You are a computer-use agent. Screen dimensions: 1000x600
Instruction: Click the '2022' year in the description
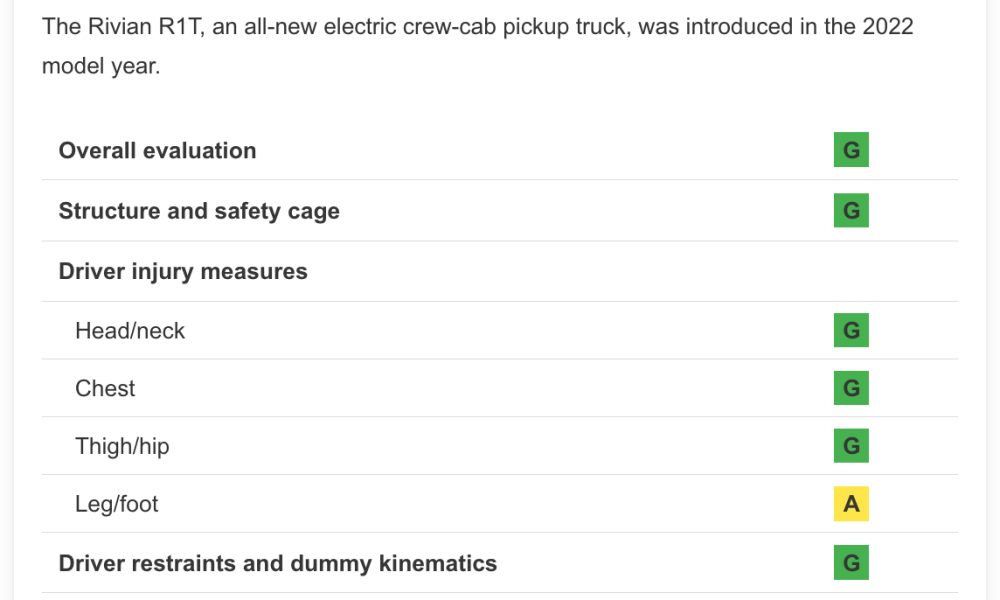tap(888, 27)
